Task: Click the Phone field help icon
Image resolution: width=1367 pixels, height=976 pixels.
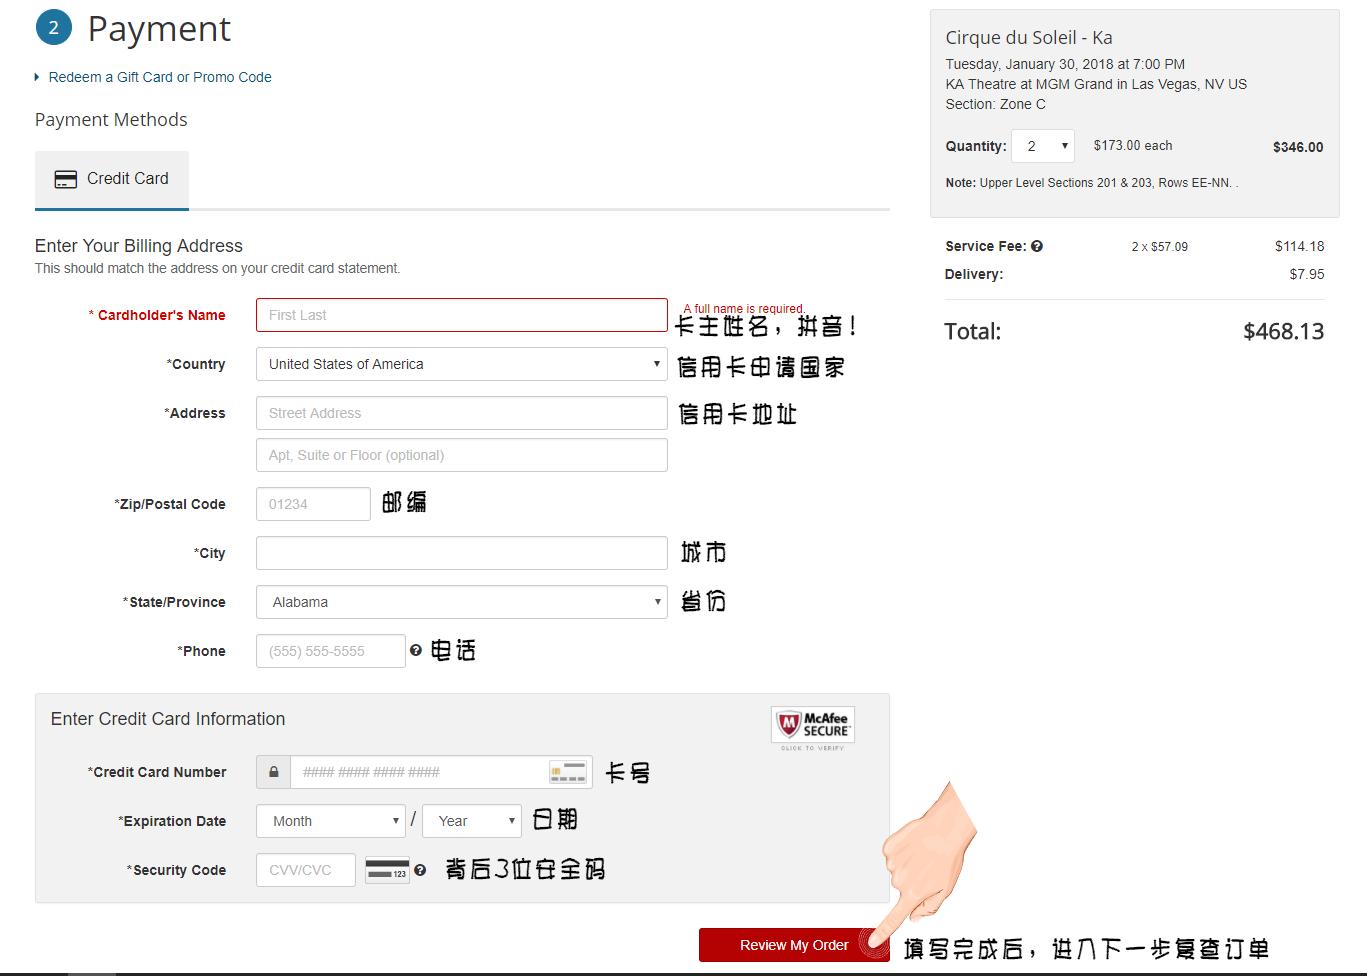Action: (415, 651)
